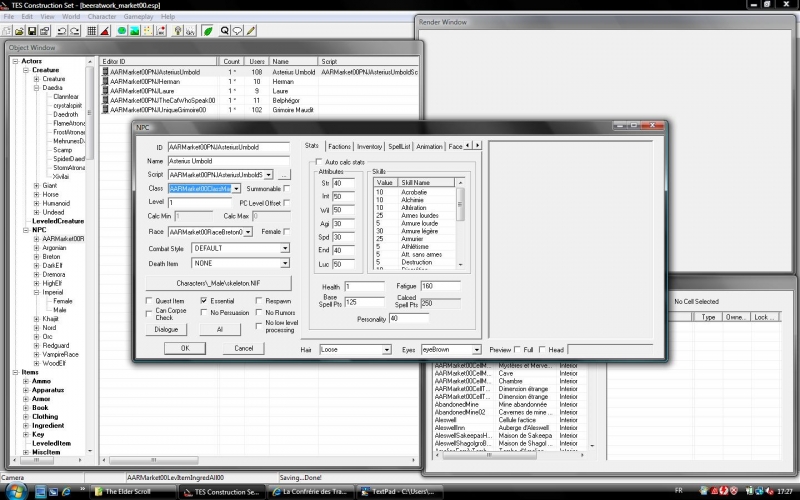Image resolution: width=800 pixels, height=500 pixels.
Task: Open Filtered Dialogue speech bubble icon
Action: (237, 31)
